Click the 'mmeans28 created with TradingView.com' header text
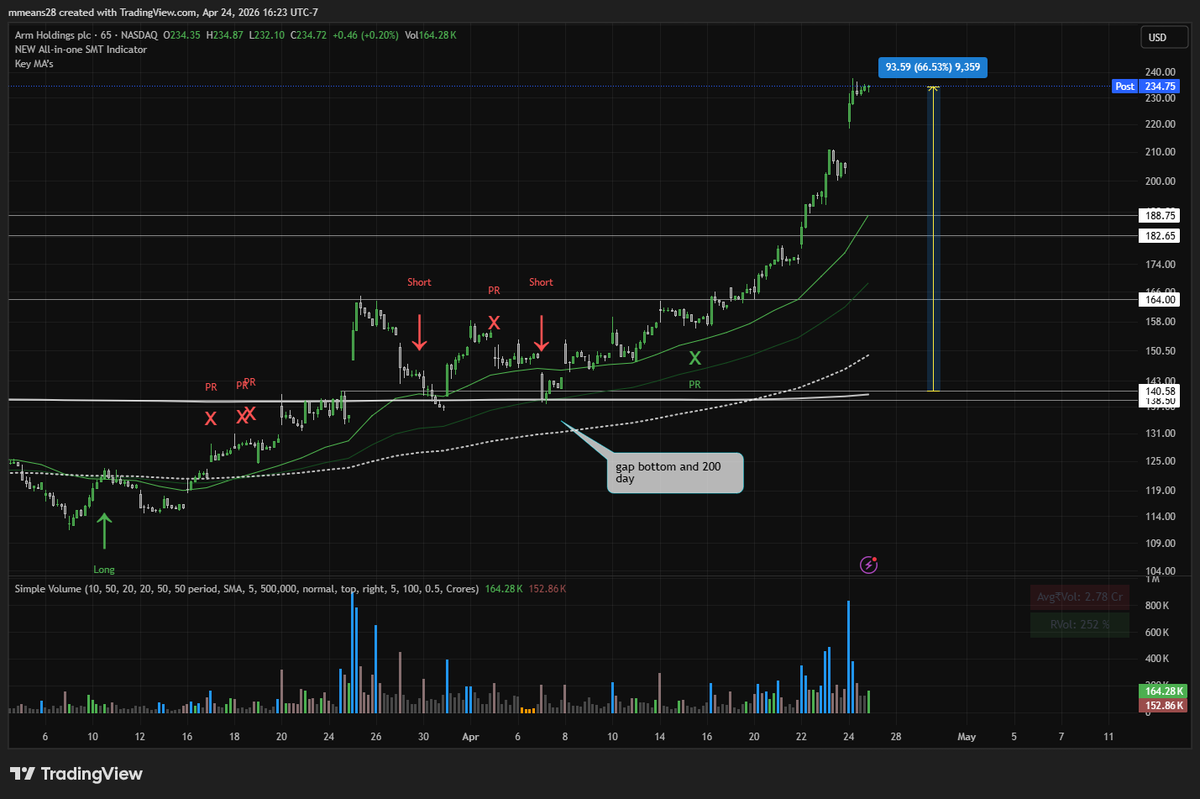This screenshot has width=1200, height=799. tap(102, 12)
